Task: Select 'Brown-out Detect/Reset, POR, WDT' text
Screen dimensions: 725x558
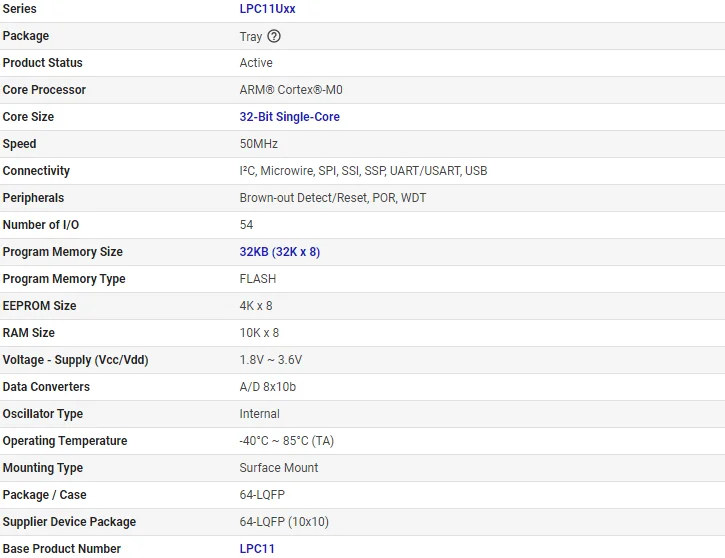Action: pyautogui.click(x=333, y=198)
